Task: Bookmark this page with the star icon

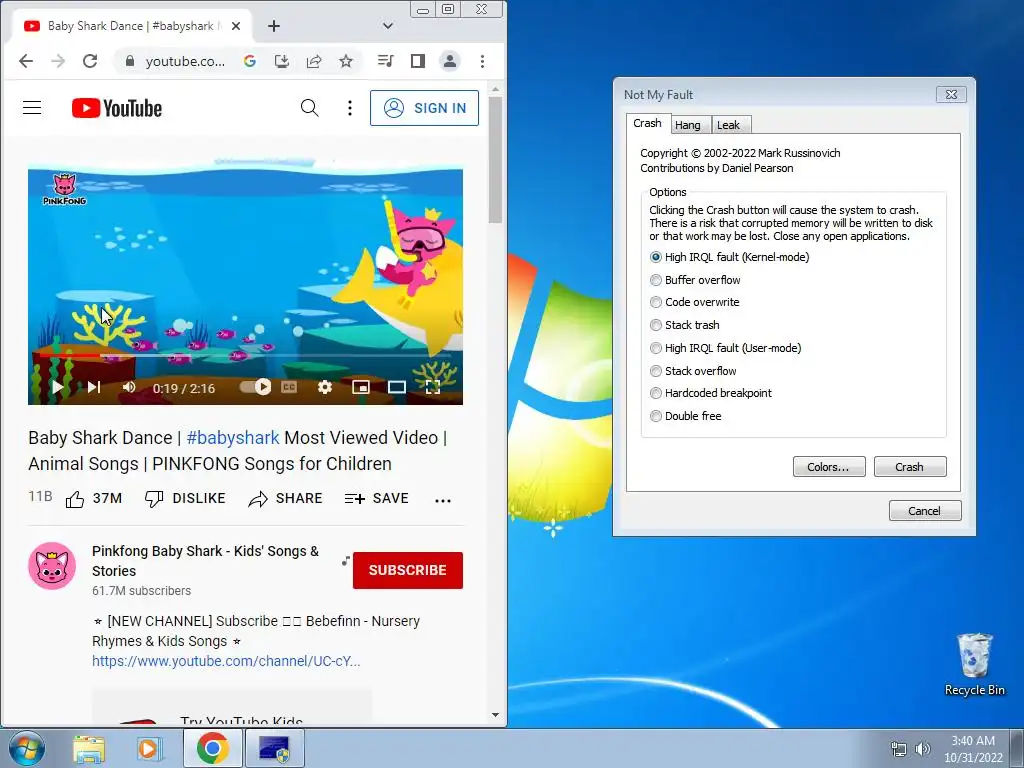Action: pyautogui.click(x=345, y=61)
